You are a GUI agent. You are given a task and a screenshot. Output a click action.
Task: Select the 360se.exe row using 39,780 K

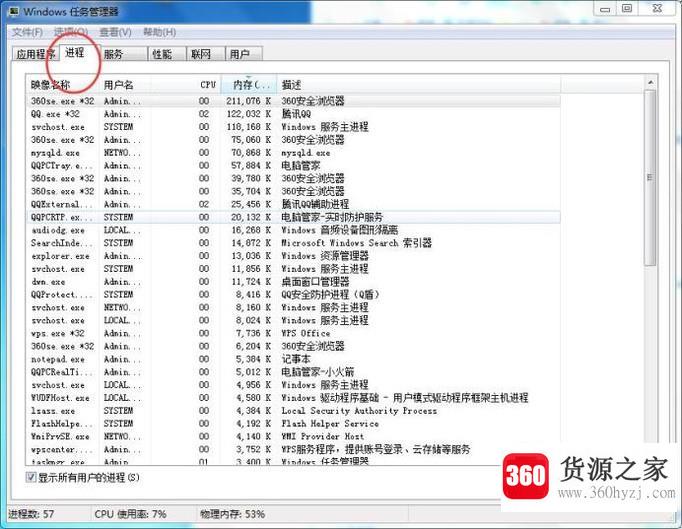tap(293, 178)
